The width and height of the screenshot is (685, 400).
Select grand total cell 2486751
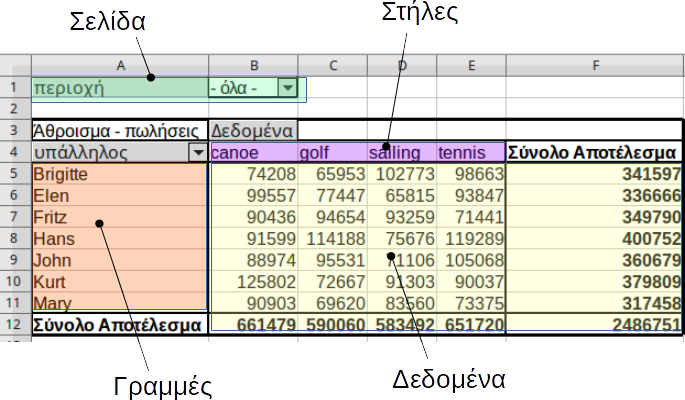594,324
